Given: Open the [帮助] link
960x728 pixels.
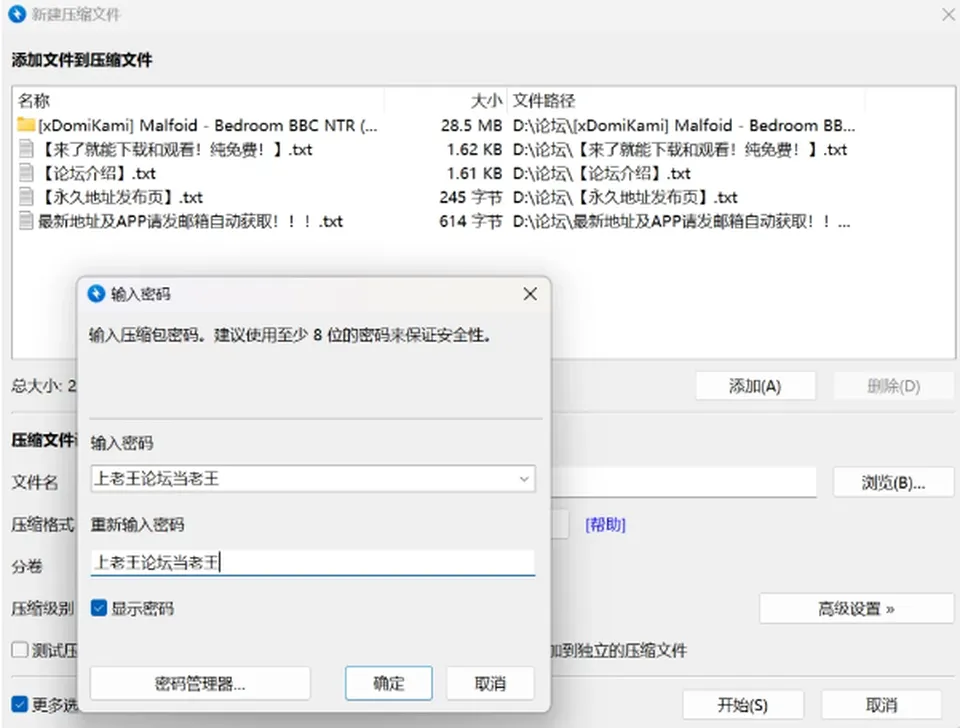Looking at the screenshot, I should pyautogui.click(x=606, y=525).
